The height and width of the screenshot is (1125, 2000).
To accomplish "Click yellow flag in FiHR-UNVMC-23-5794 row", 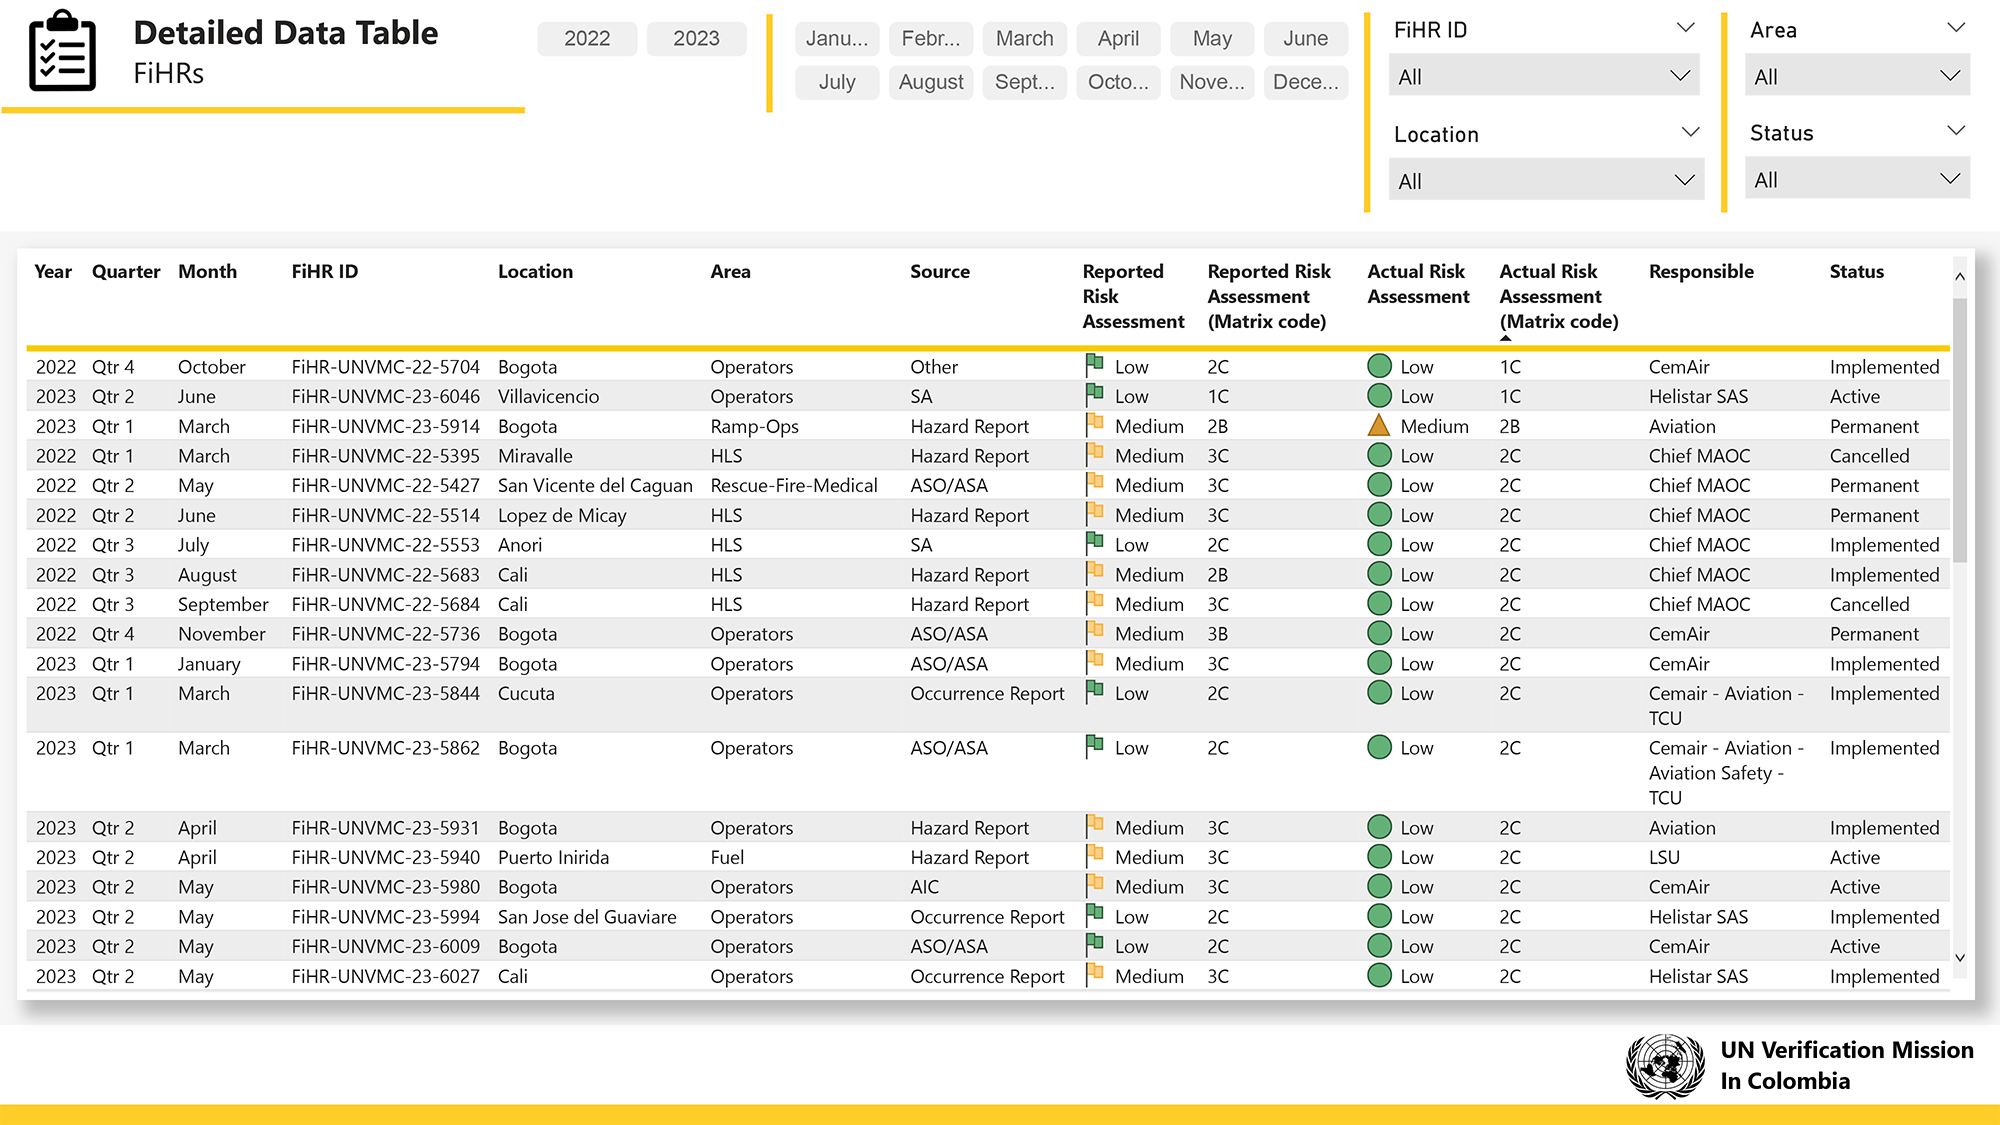I will click(x=1094, y=663).
